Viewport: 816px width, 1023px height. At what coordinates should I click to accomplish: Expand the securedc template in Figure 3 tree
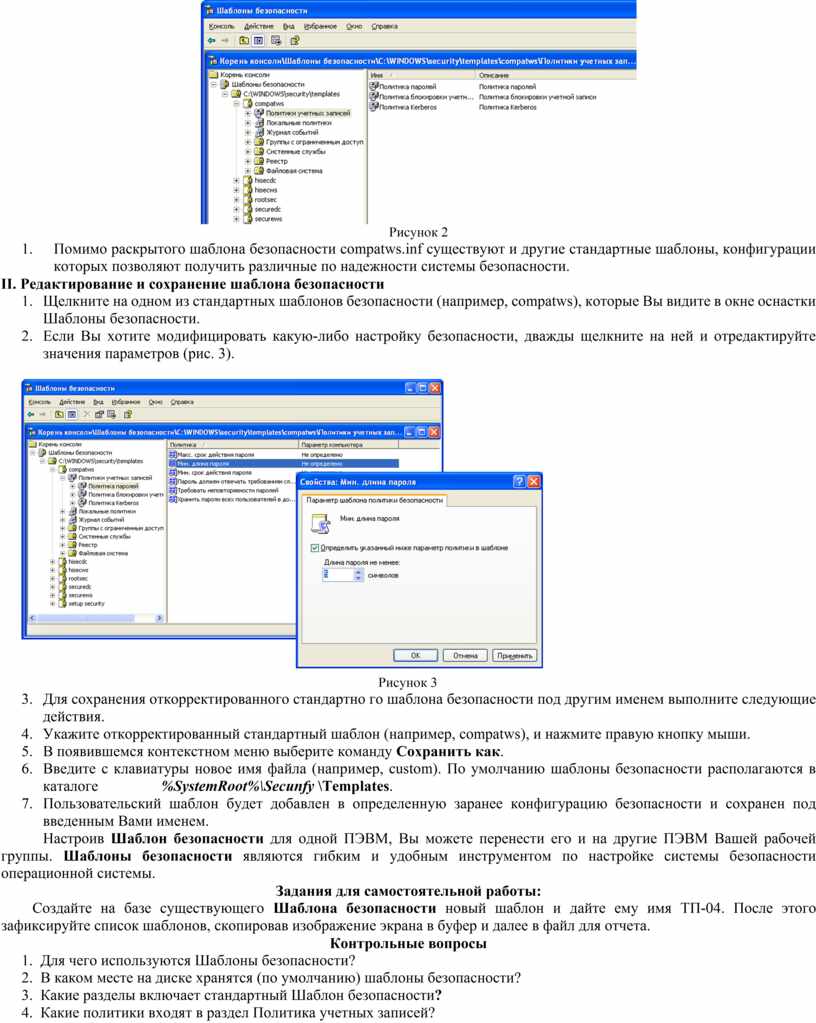[x=53, y=587]
